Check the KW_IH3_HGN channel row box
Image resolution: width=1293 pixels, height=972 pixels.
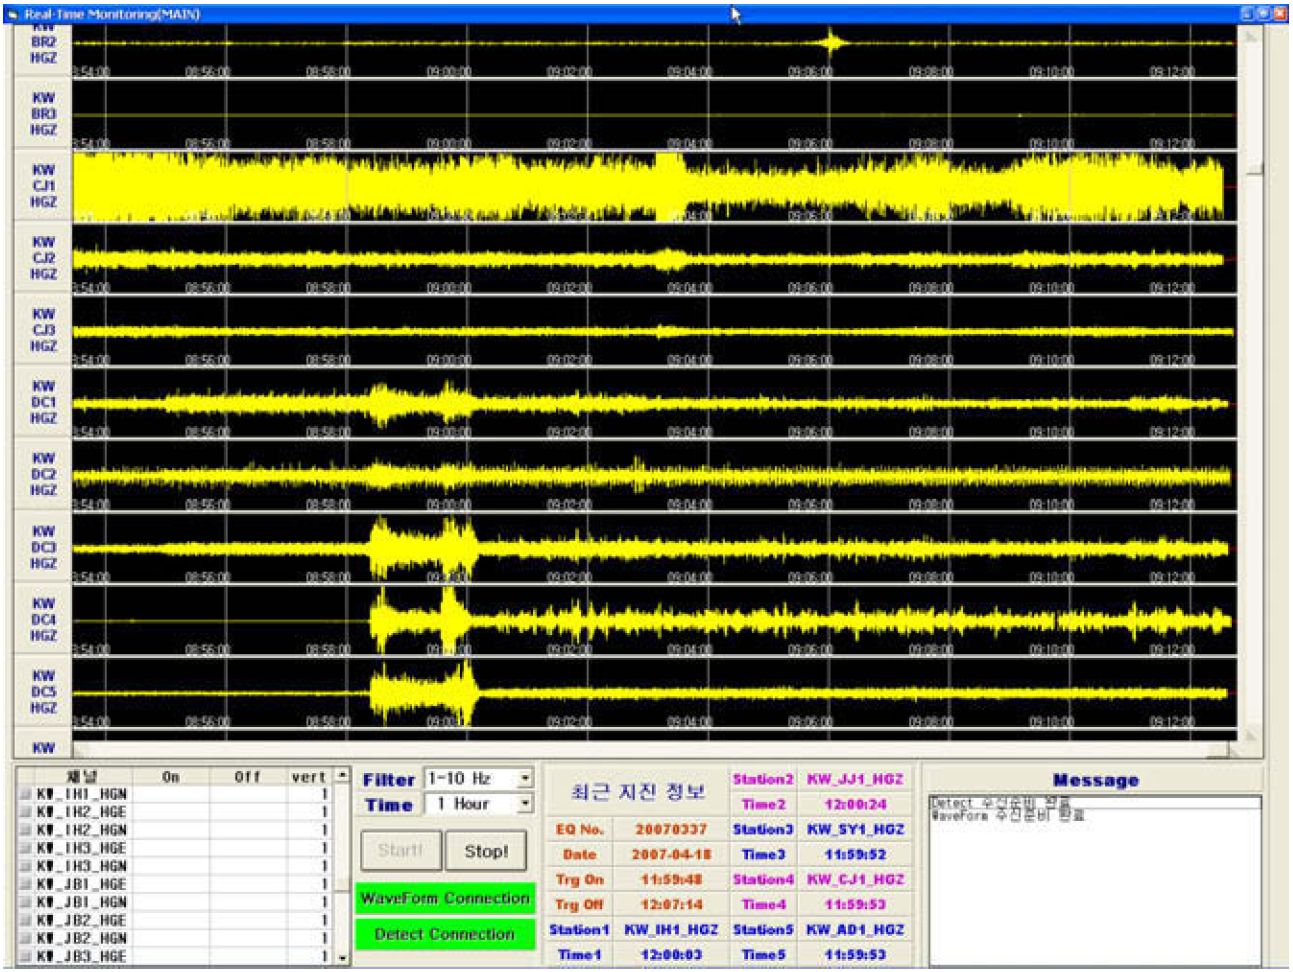pos(26,866)
